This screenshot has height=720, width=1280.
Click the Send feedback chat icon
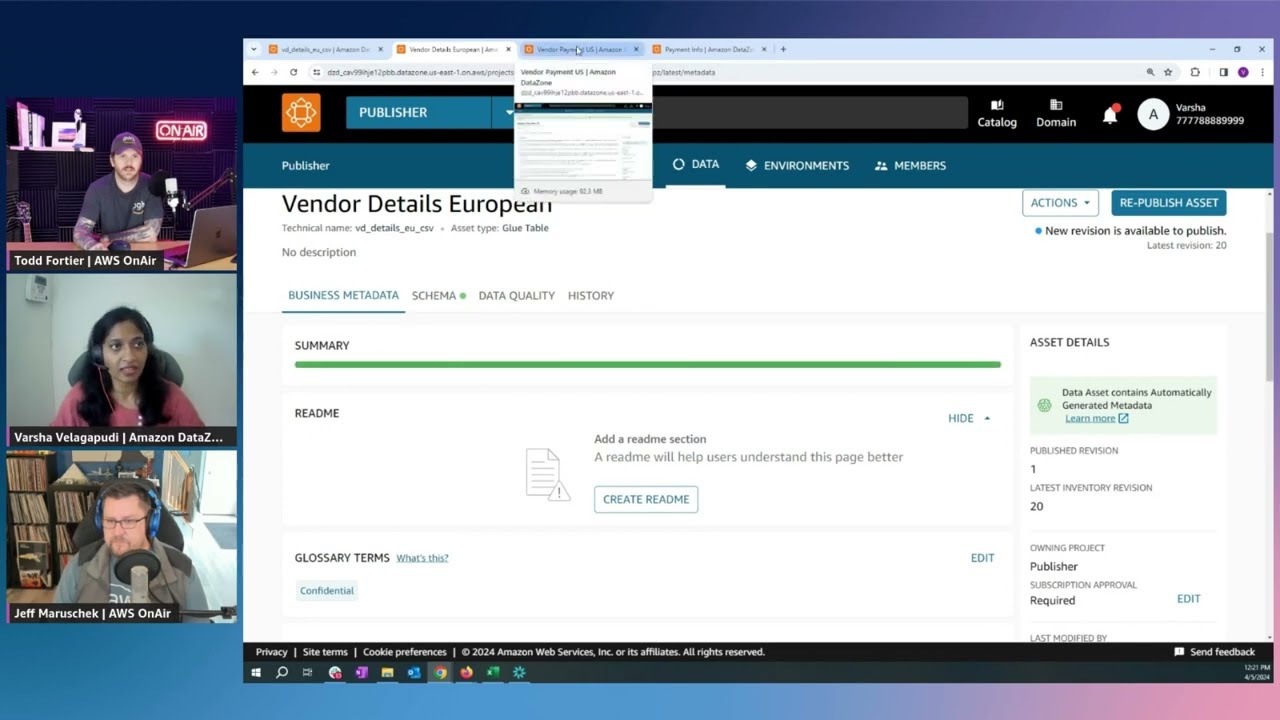click(1179, 652)
